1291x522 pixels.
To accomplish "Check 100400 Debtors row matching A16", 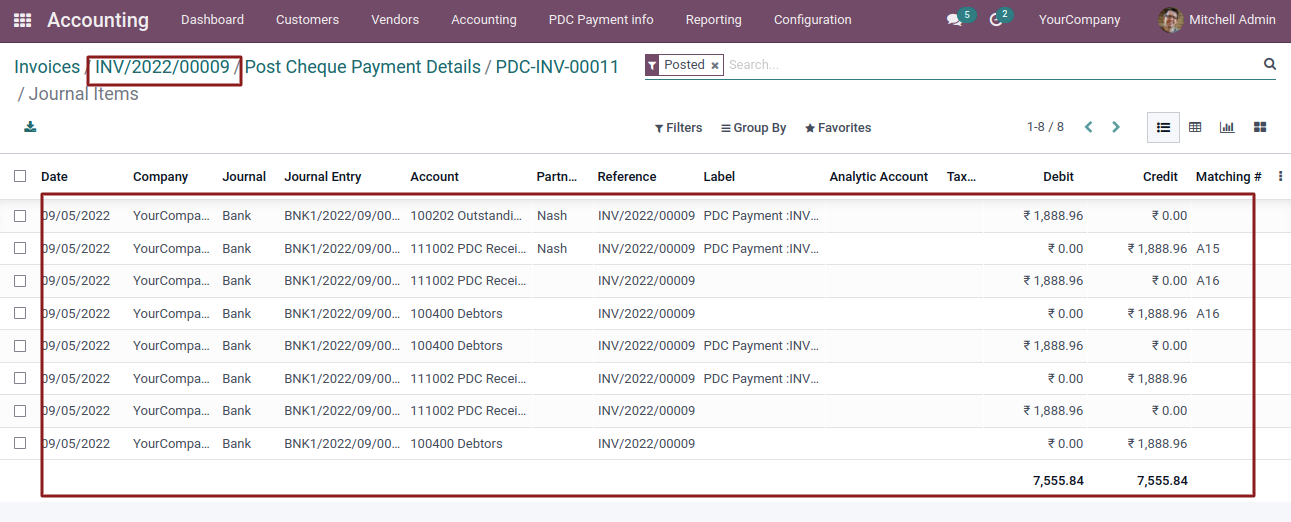I will point(20,313).
